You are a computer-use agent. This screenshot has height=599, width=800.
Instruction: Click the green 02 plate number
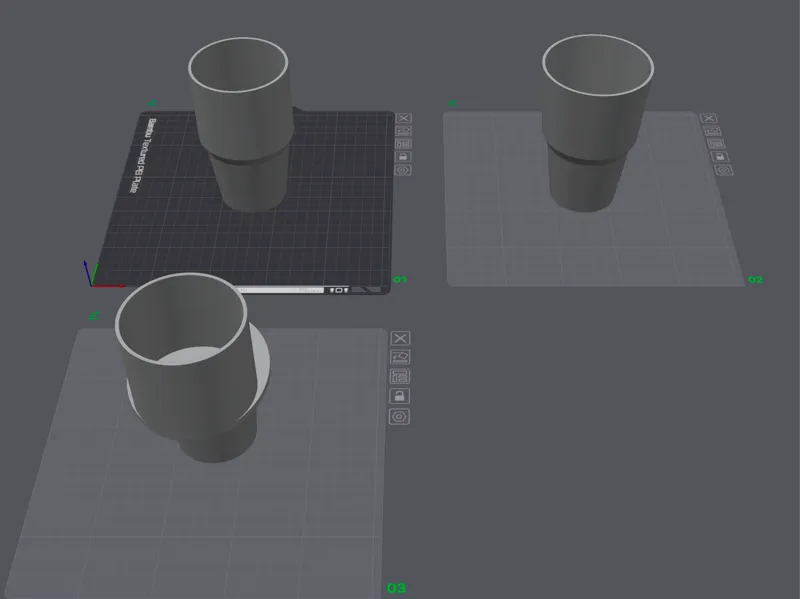pos(755,280)
